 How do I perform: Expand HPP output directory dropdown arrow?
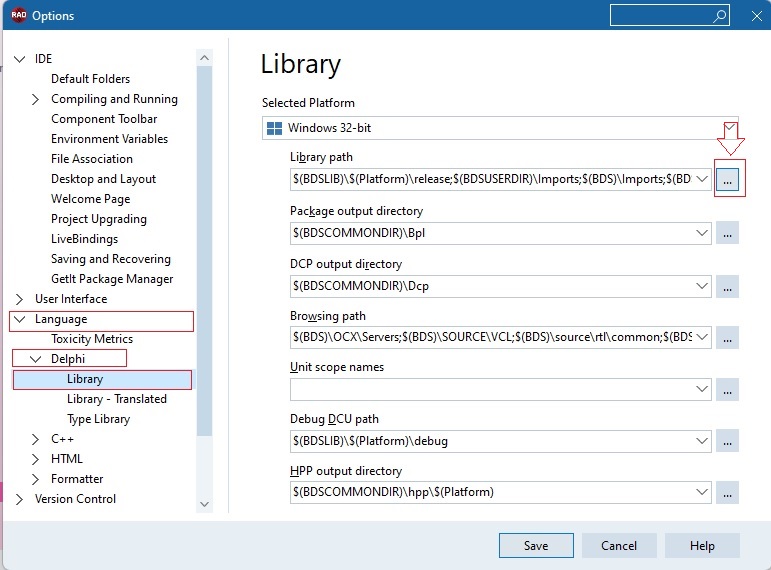[702, 492]
